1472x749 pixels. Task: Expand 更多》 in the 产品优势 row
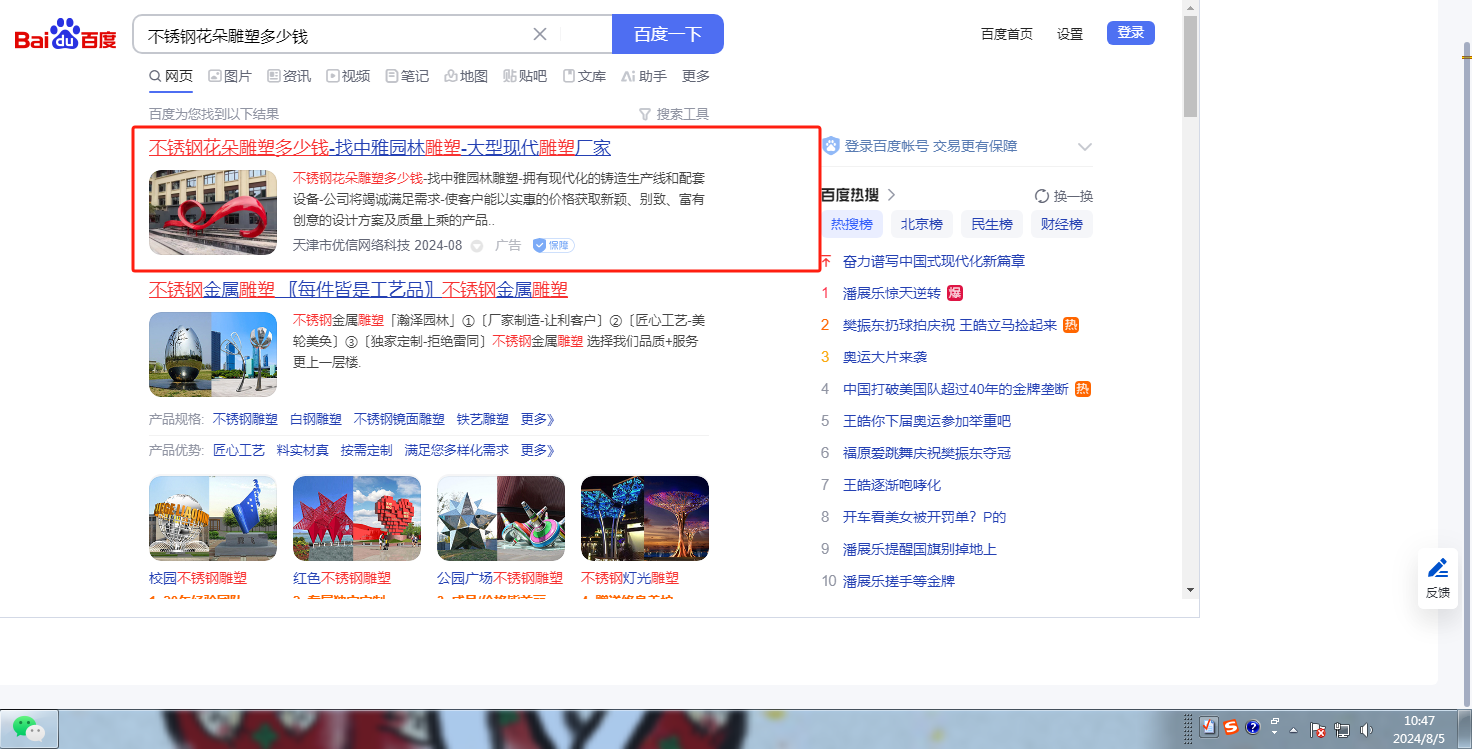click(x=538, y=450)
